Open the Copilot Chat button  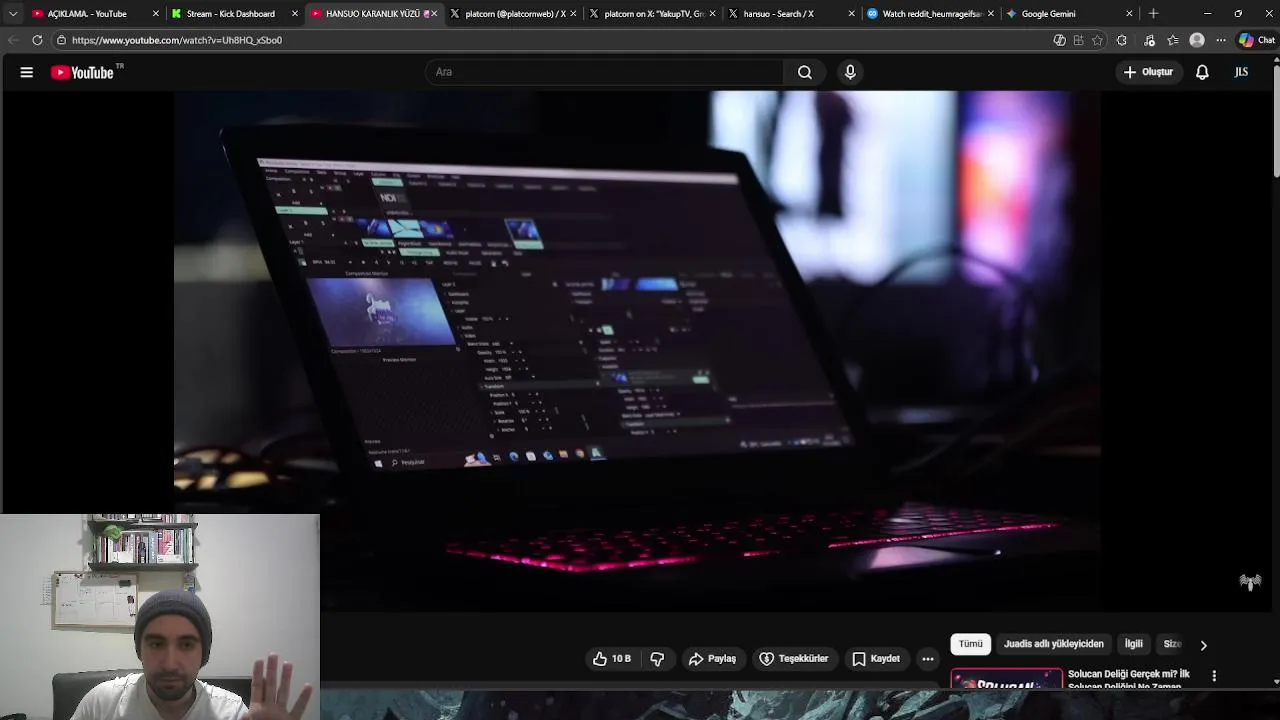(1257, 40)
